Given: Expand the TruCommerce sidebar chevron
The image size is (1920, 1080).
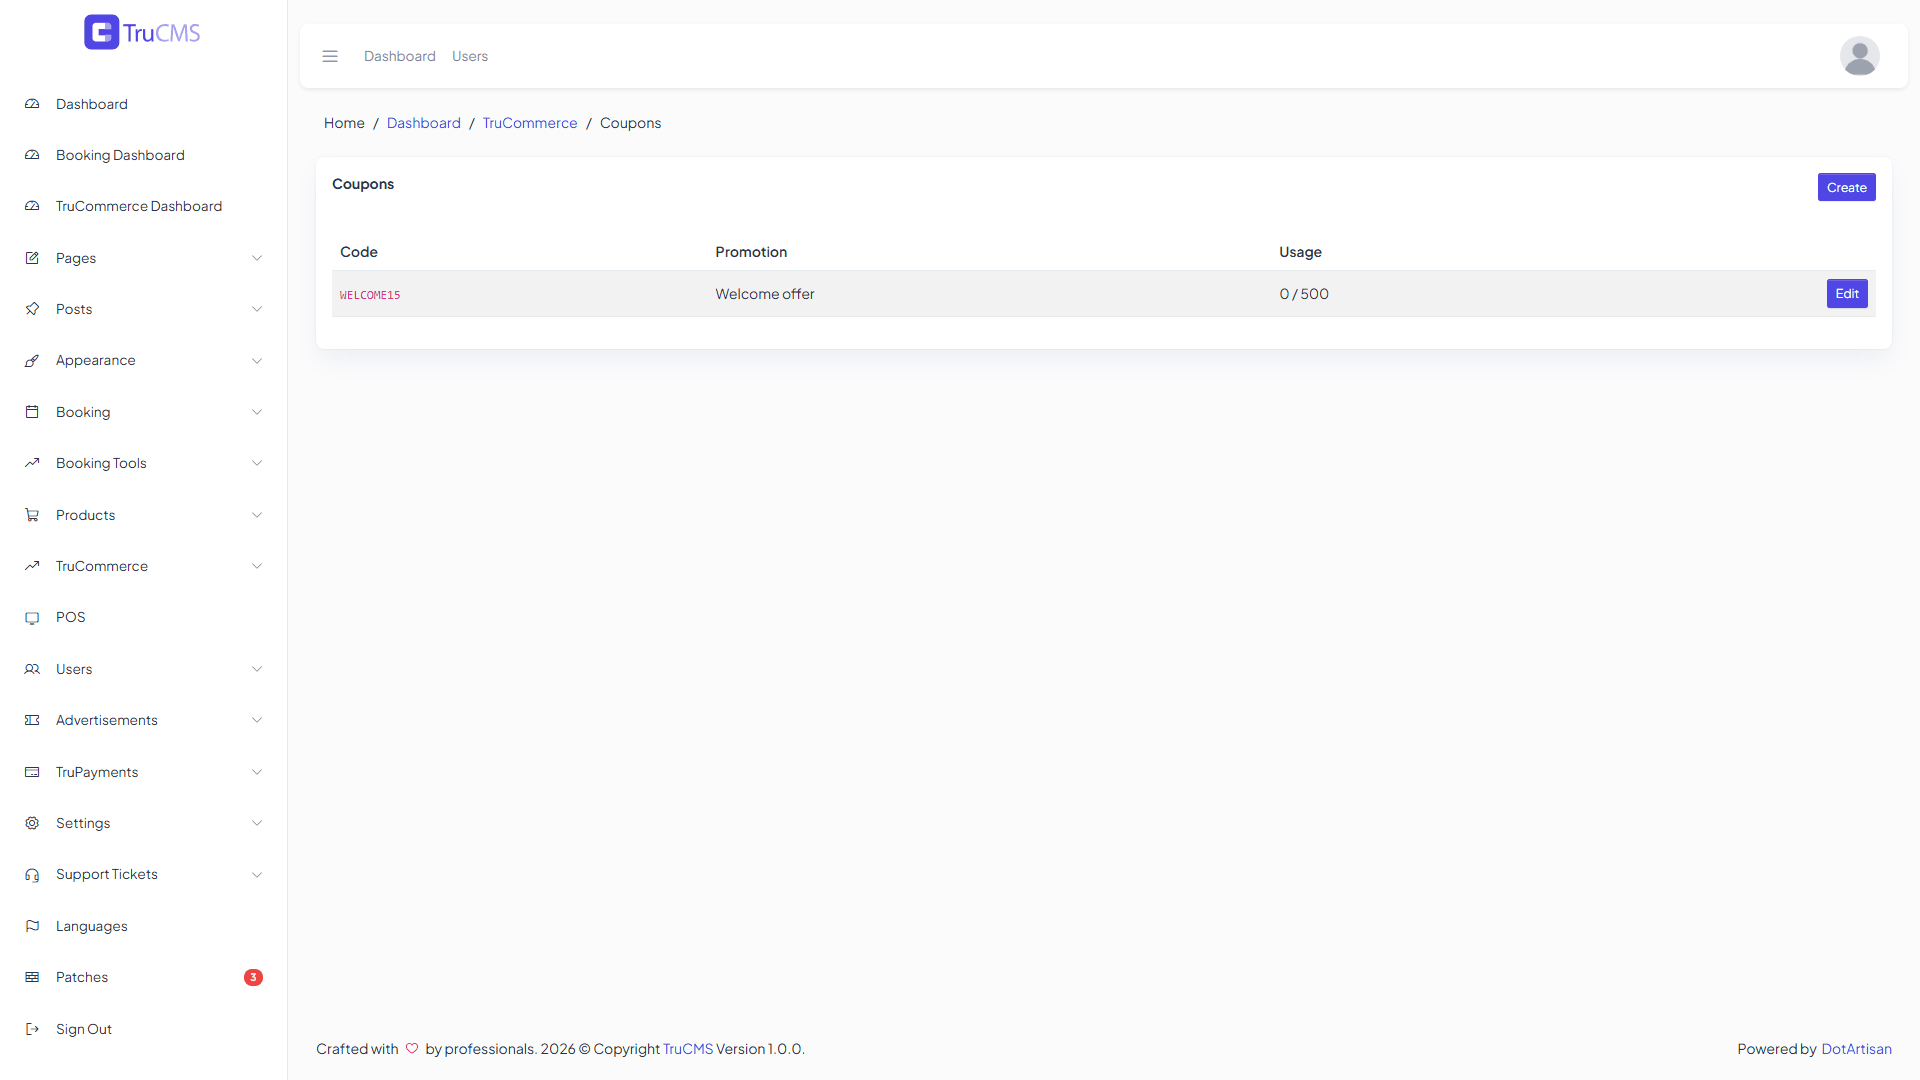Looking at the screenshot, I should point(257,566).
